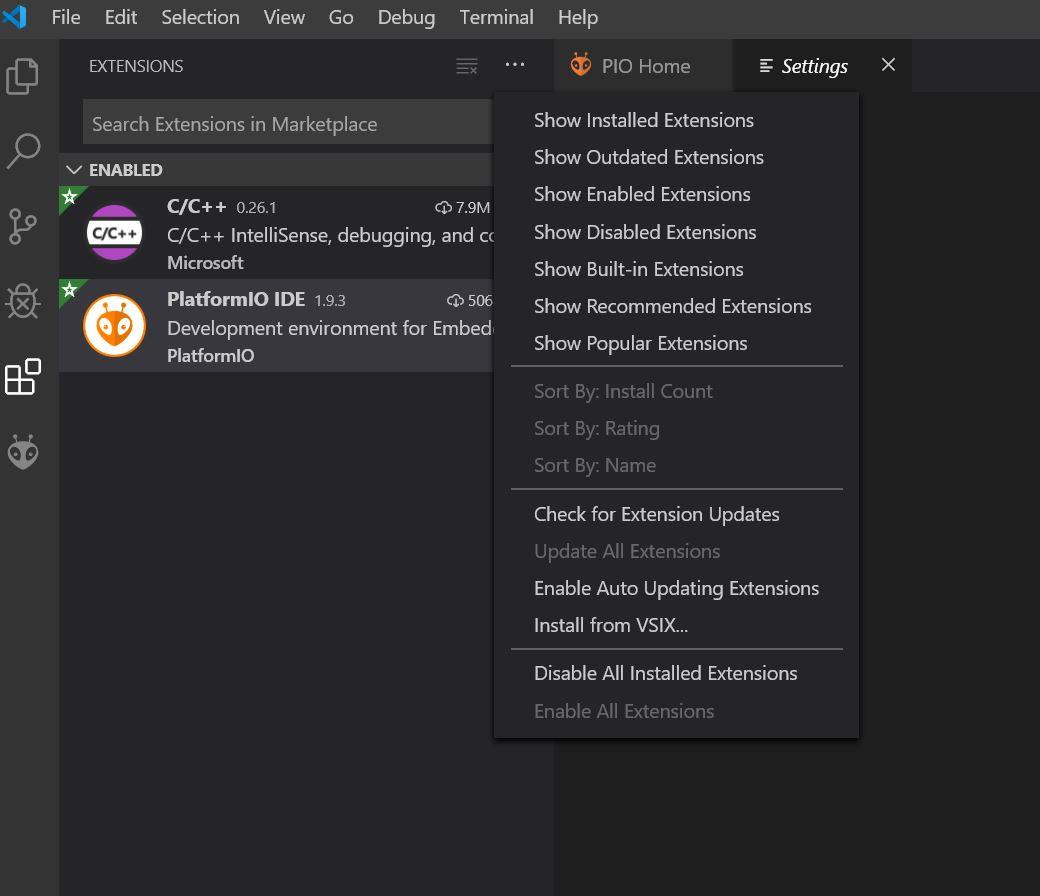Click the 7.9M download count
This screenshot has width=1040, height=896.
point(463,208)
